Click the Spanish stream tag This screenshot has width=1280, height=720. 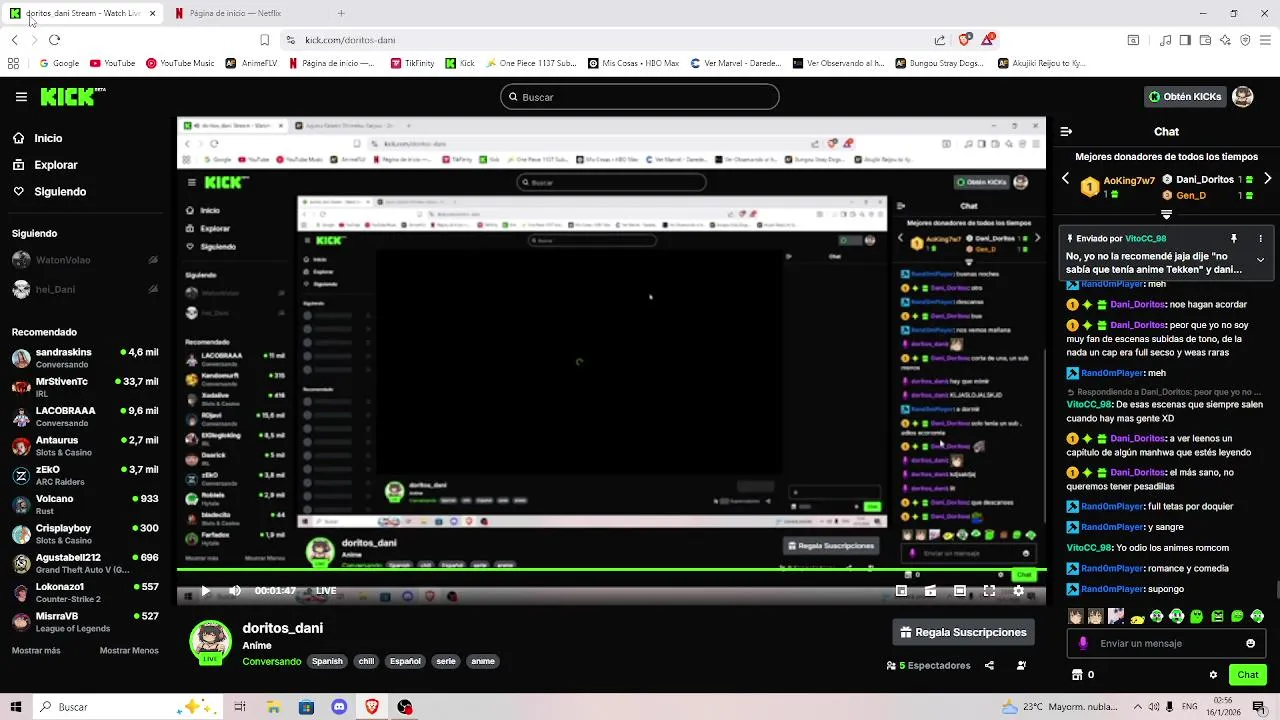pyautogui.click(x=327, y=661)
